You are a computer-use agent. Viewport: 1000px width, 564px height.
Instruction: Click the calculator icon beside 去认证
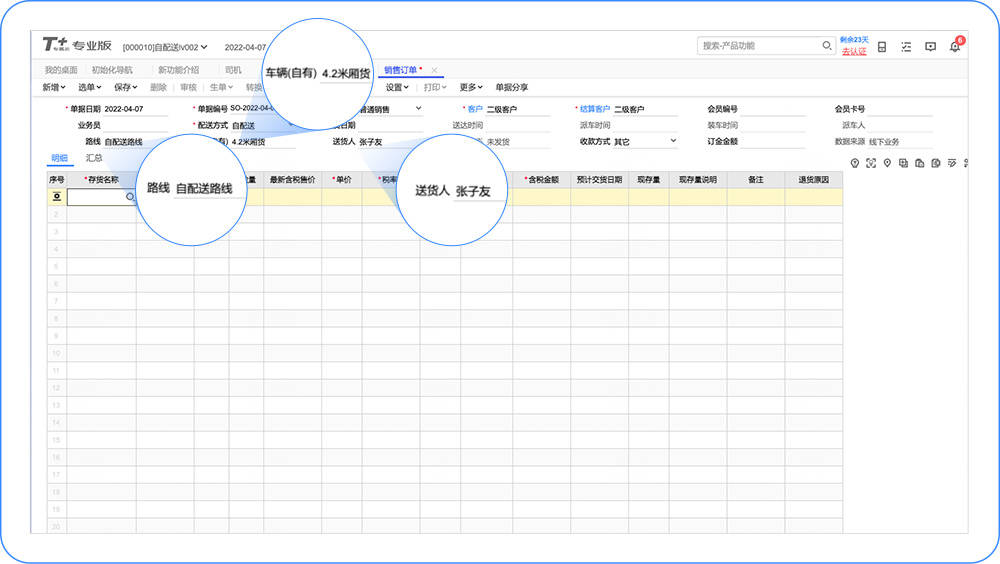(x=882, y=47)
